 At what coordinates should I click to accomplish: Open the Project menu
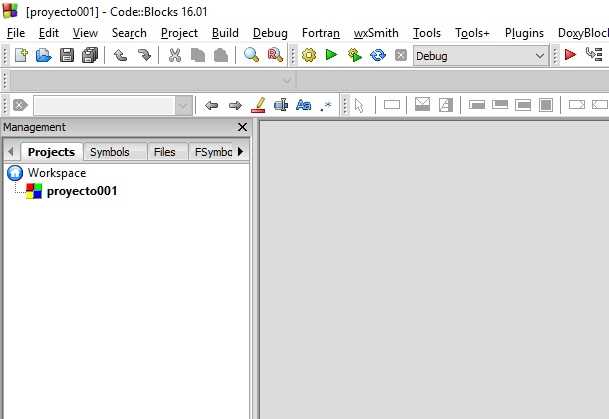click(x=179, y=33)
